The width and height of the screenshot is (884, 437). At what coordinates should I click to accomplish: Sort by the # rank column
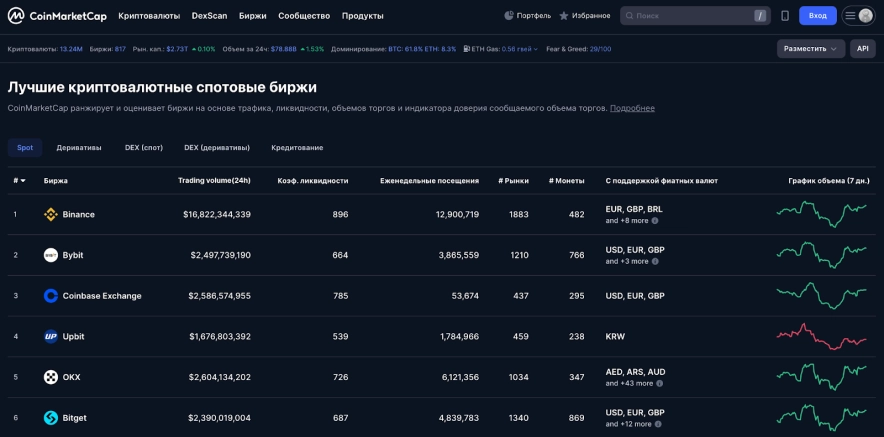19,180
